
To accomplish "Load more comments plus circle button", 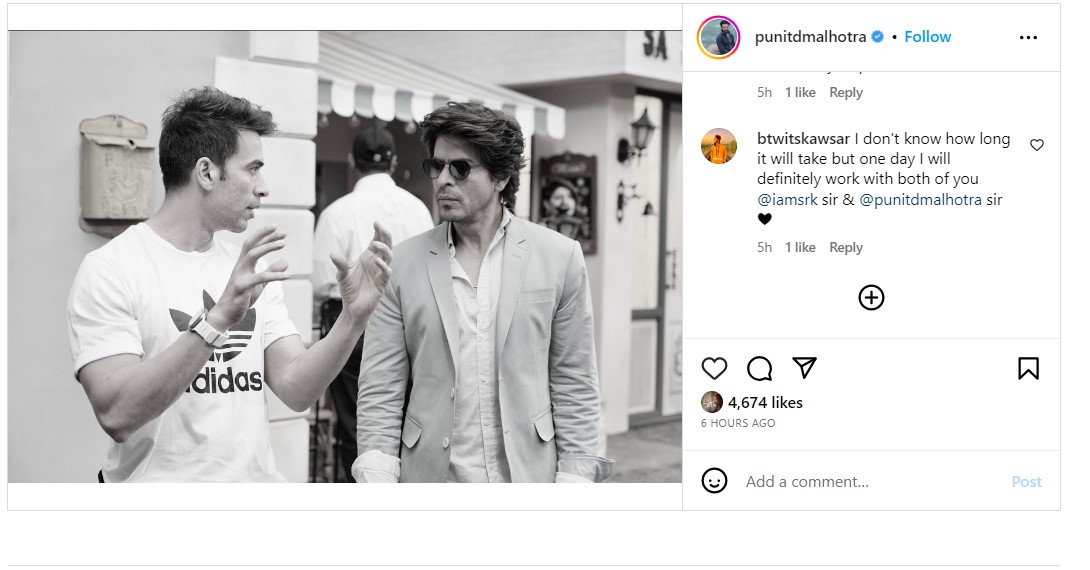I will pyautogui.click(x=871, y=297).
